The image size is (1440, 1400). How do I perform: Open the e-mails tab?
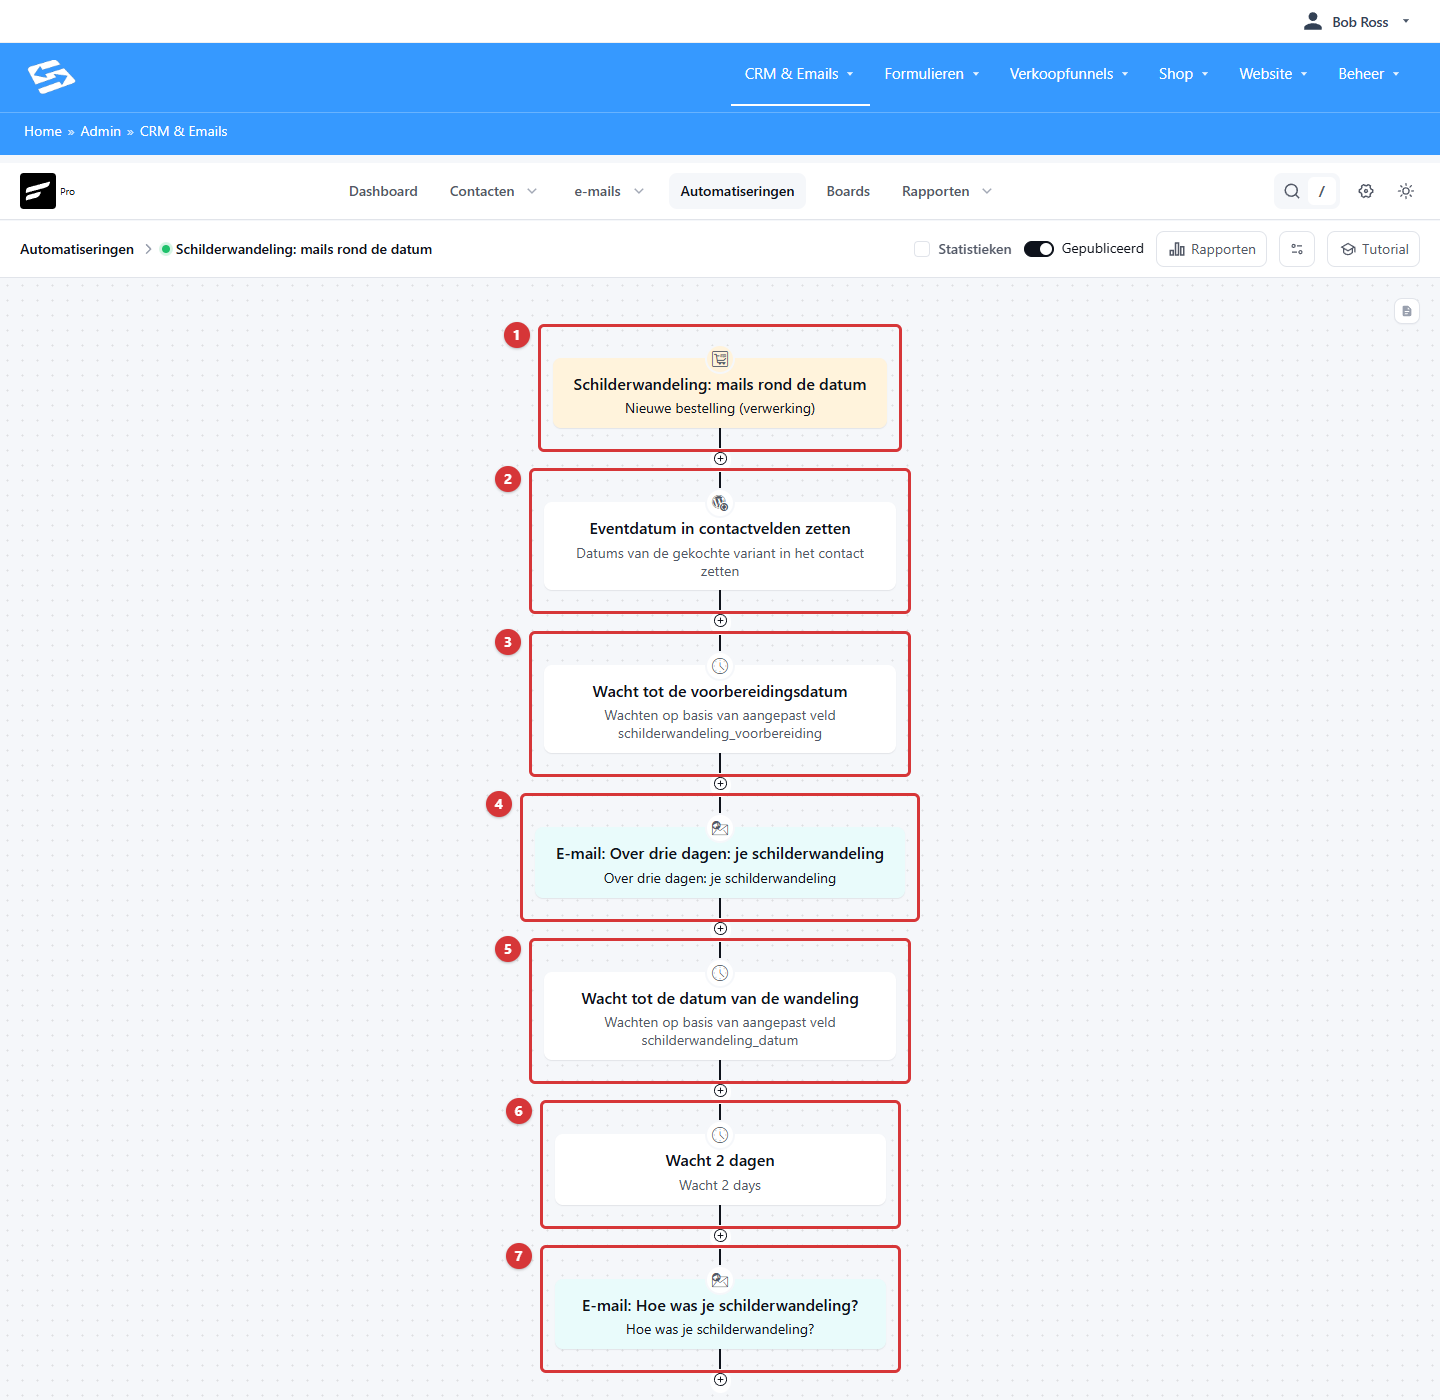[597, 191]
